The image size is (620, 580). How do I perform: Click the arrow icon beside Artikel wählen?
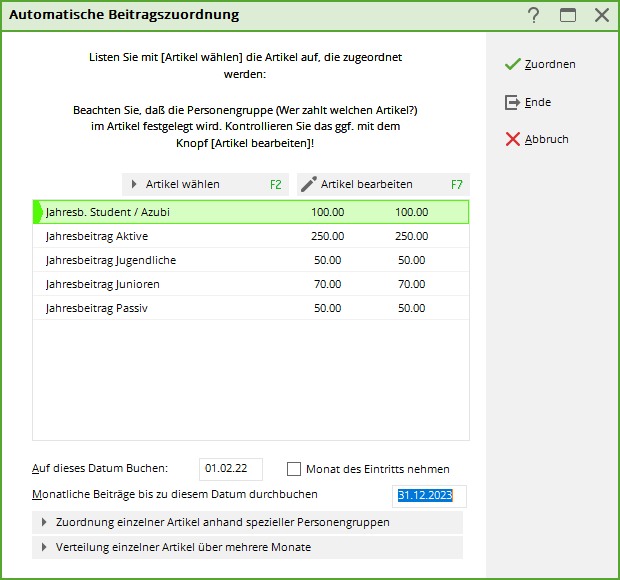134,184
